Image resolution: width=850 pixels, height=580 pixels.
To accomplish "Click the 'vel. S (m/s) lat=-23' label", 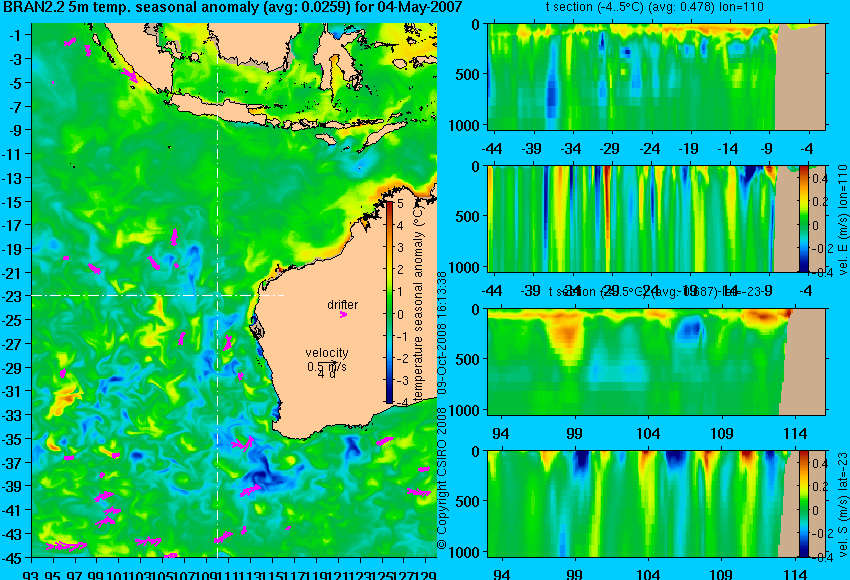I will (x=843, y=504).
